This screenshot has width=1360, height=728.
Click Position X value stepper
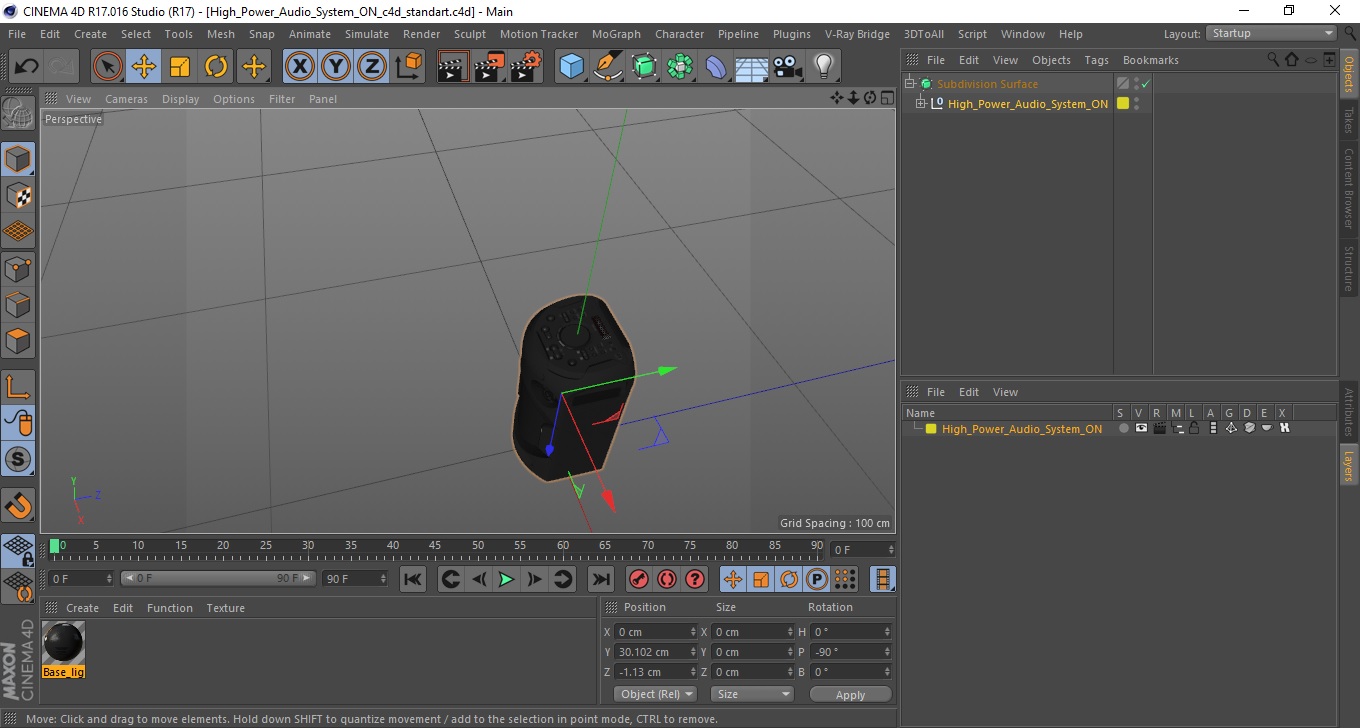click(693, 632)
